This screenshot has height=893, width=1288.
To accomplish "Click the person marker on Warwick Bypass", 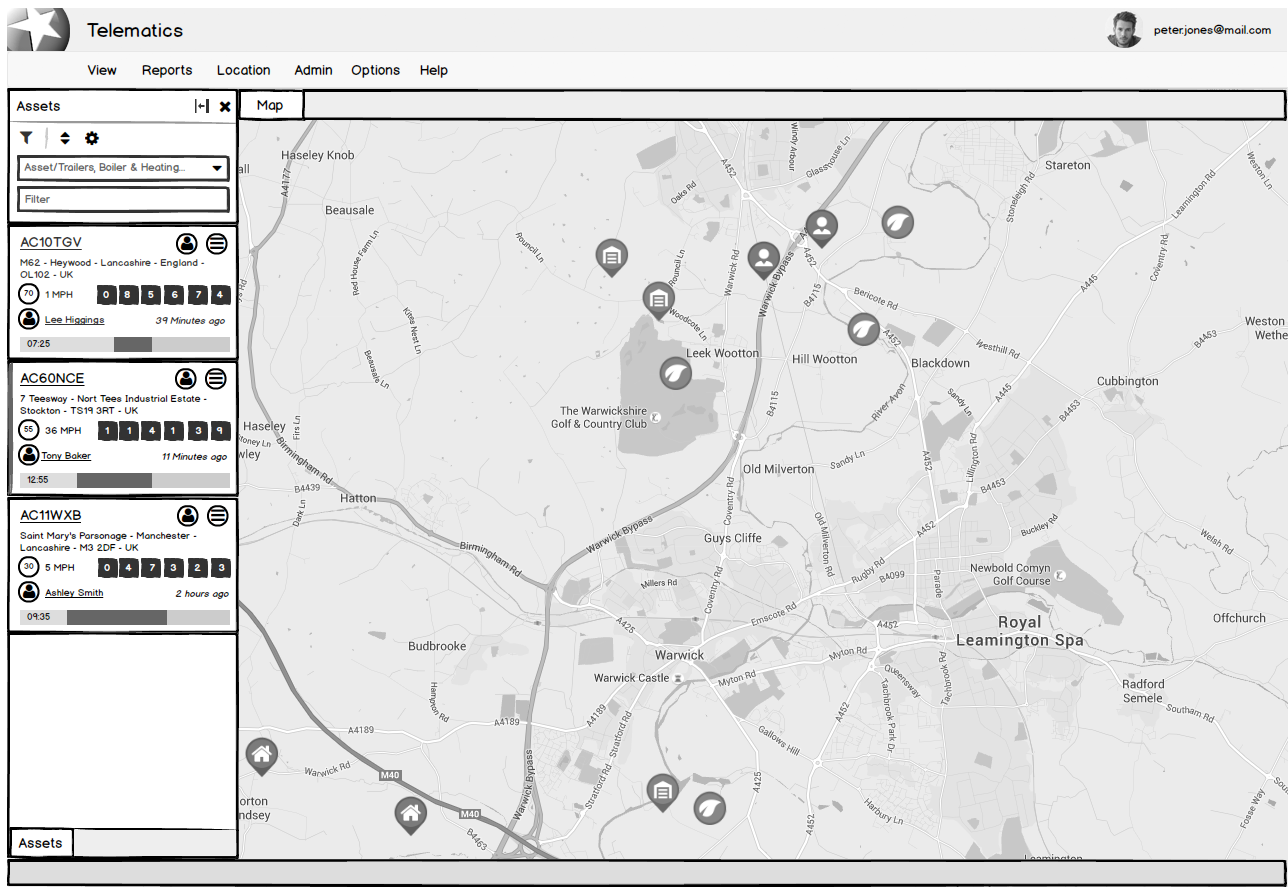I will 764,261.
